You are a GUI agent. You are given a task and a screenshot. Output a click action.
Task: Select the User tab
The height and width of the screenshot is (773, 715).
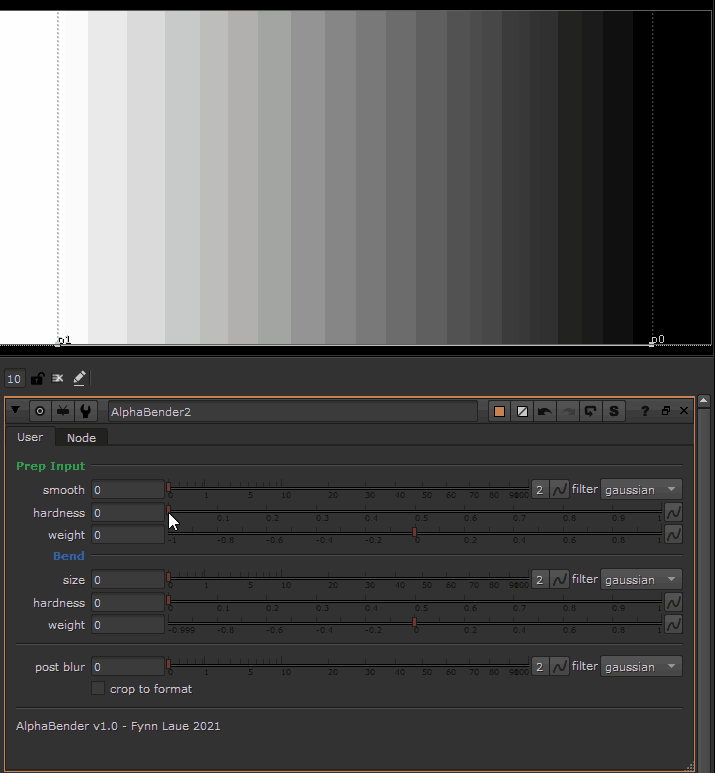coord(30,437)
